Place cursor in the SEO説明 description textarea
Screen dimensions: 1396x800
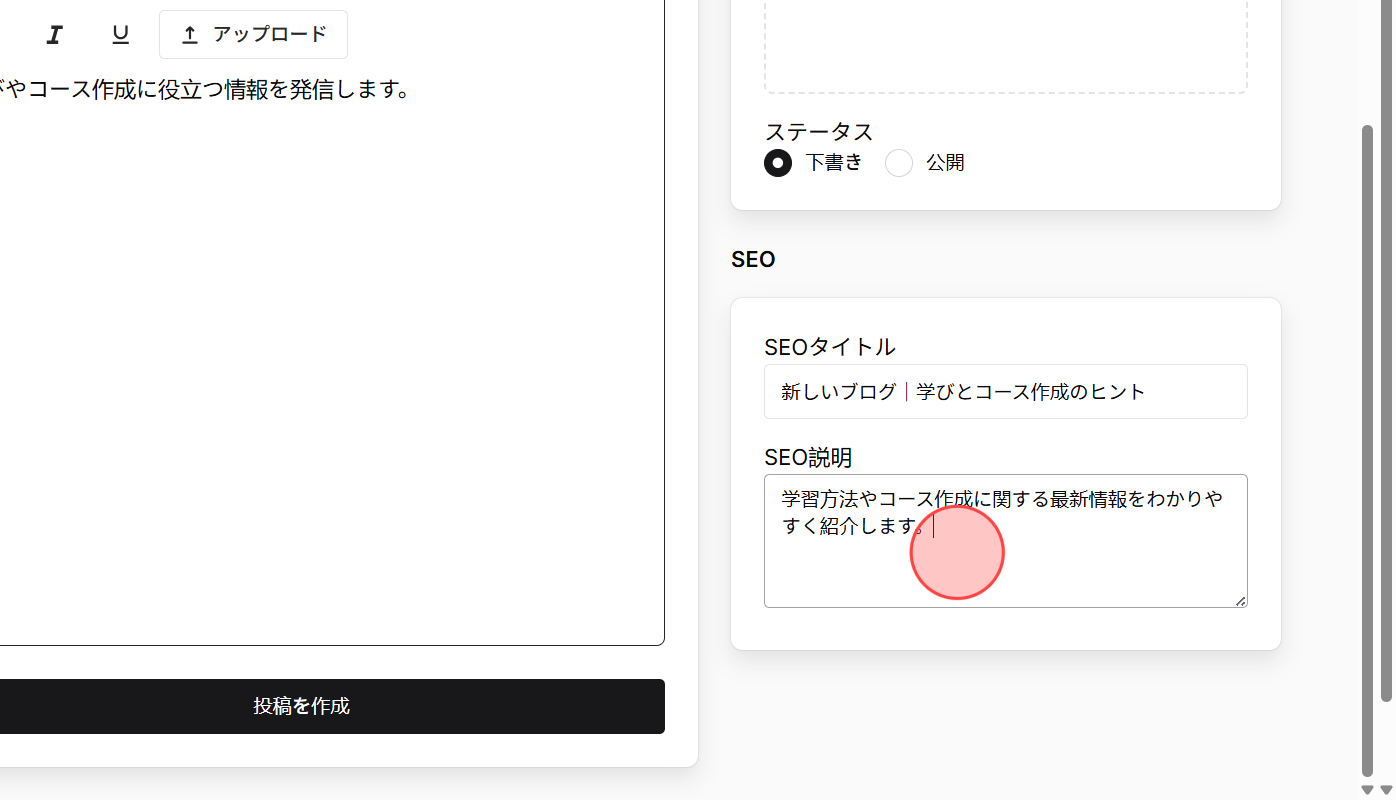1005,540
